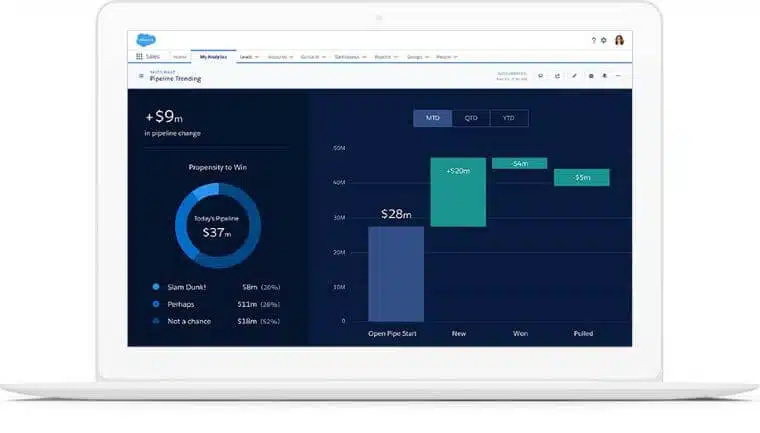Viewport: 760px width, 433px height.
Task: Click the +$9m pipeline change value
Action: click(x=164, y=116)
